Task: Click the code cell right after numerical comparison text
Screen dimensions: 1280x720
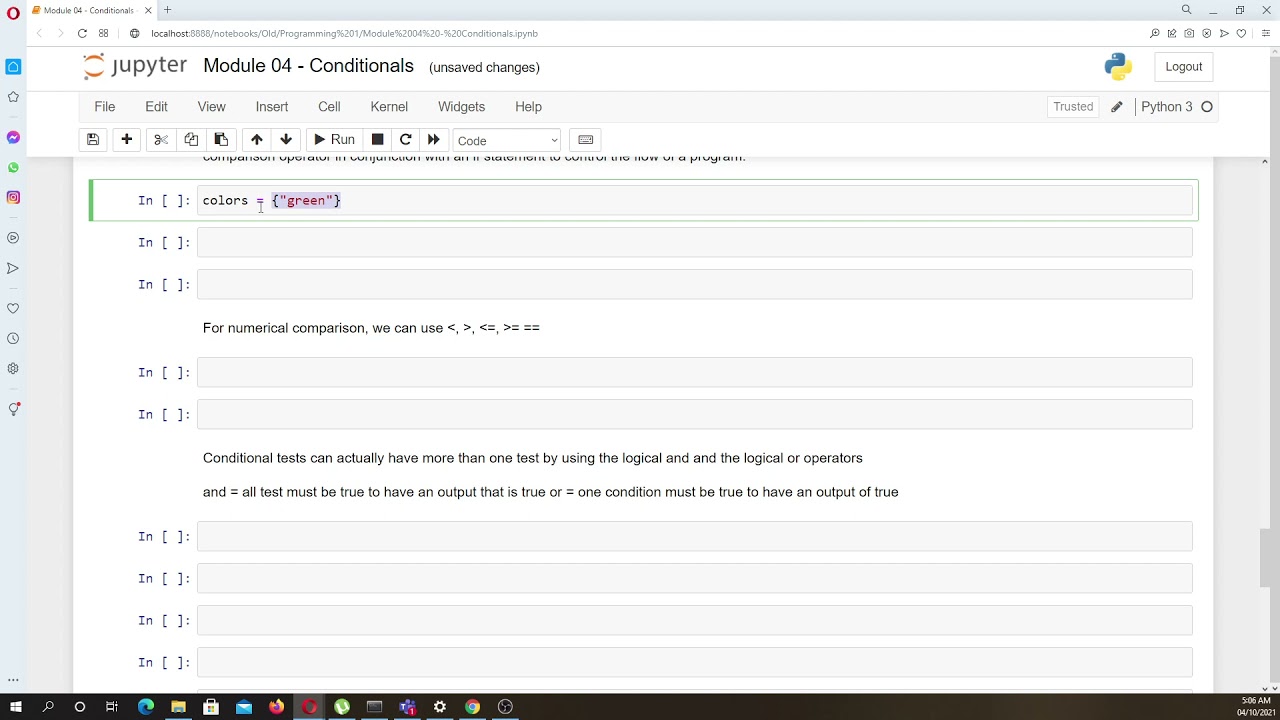Action: (x=694, y=373)
